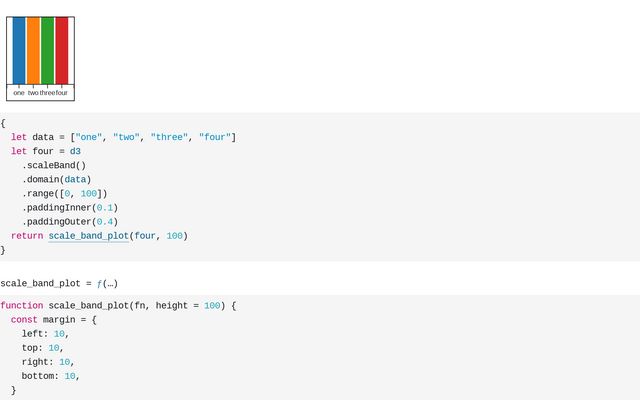Click the orange bar in the chart

point(33,50)
